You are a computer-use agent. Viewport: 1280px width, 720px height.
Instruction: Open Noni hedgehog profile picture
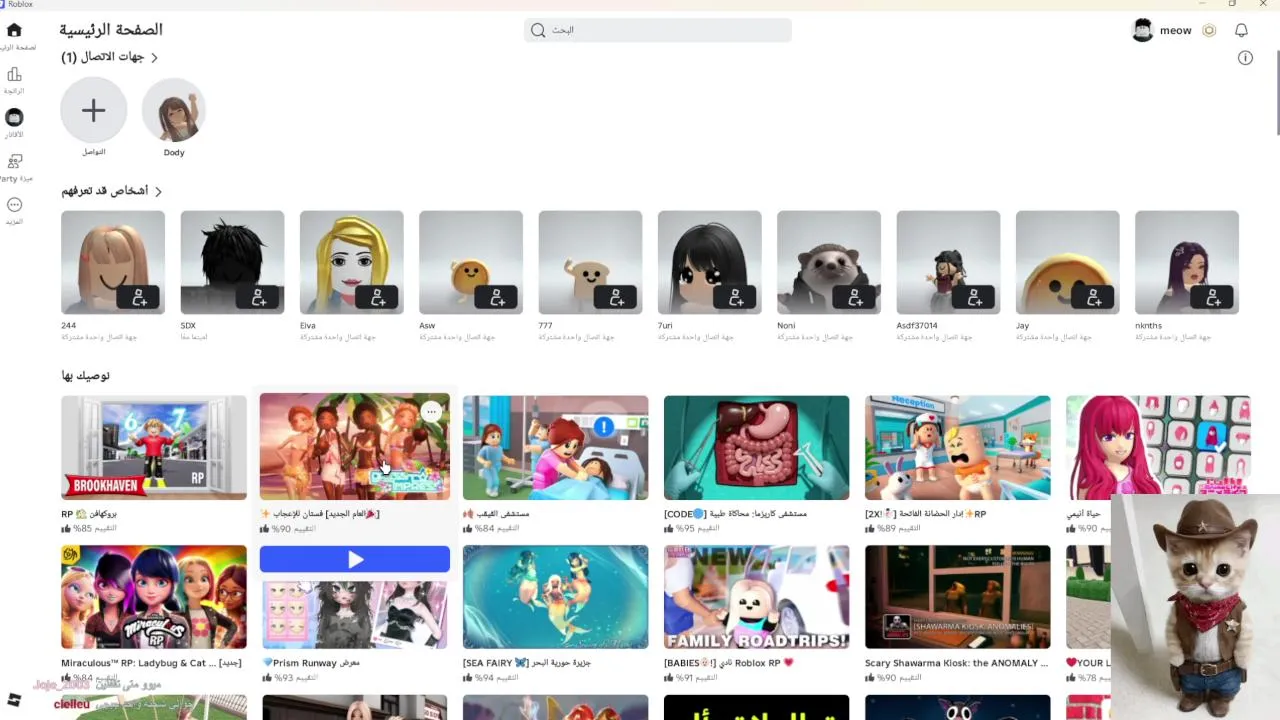(x=829, y=262)
